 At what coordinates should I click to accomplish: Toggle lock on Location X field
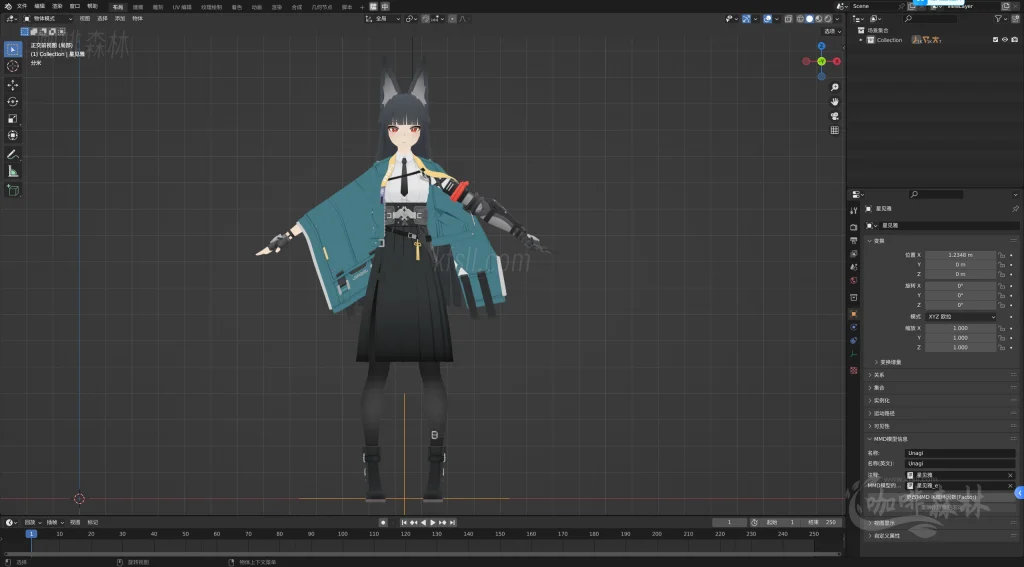pyautogui.click(x=1002, y=255)
